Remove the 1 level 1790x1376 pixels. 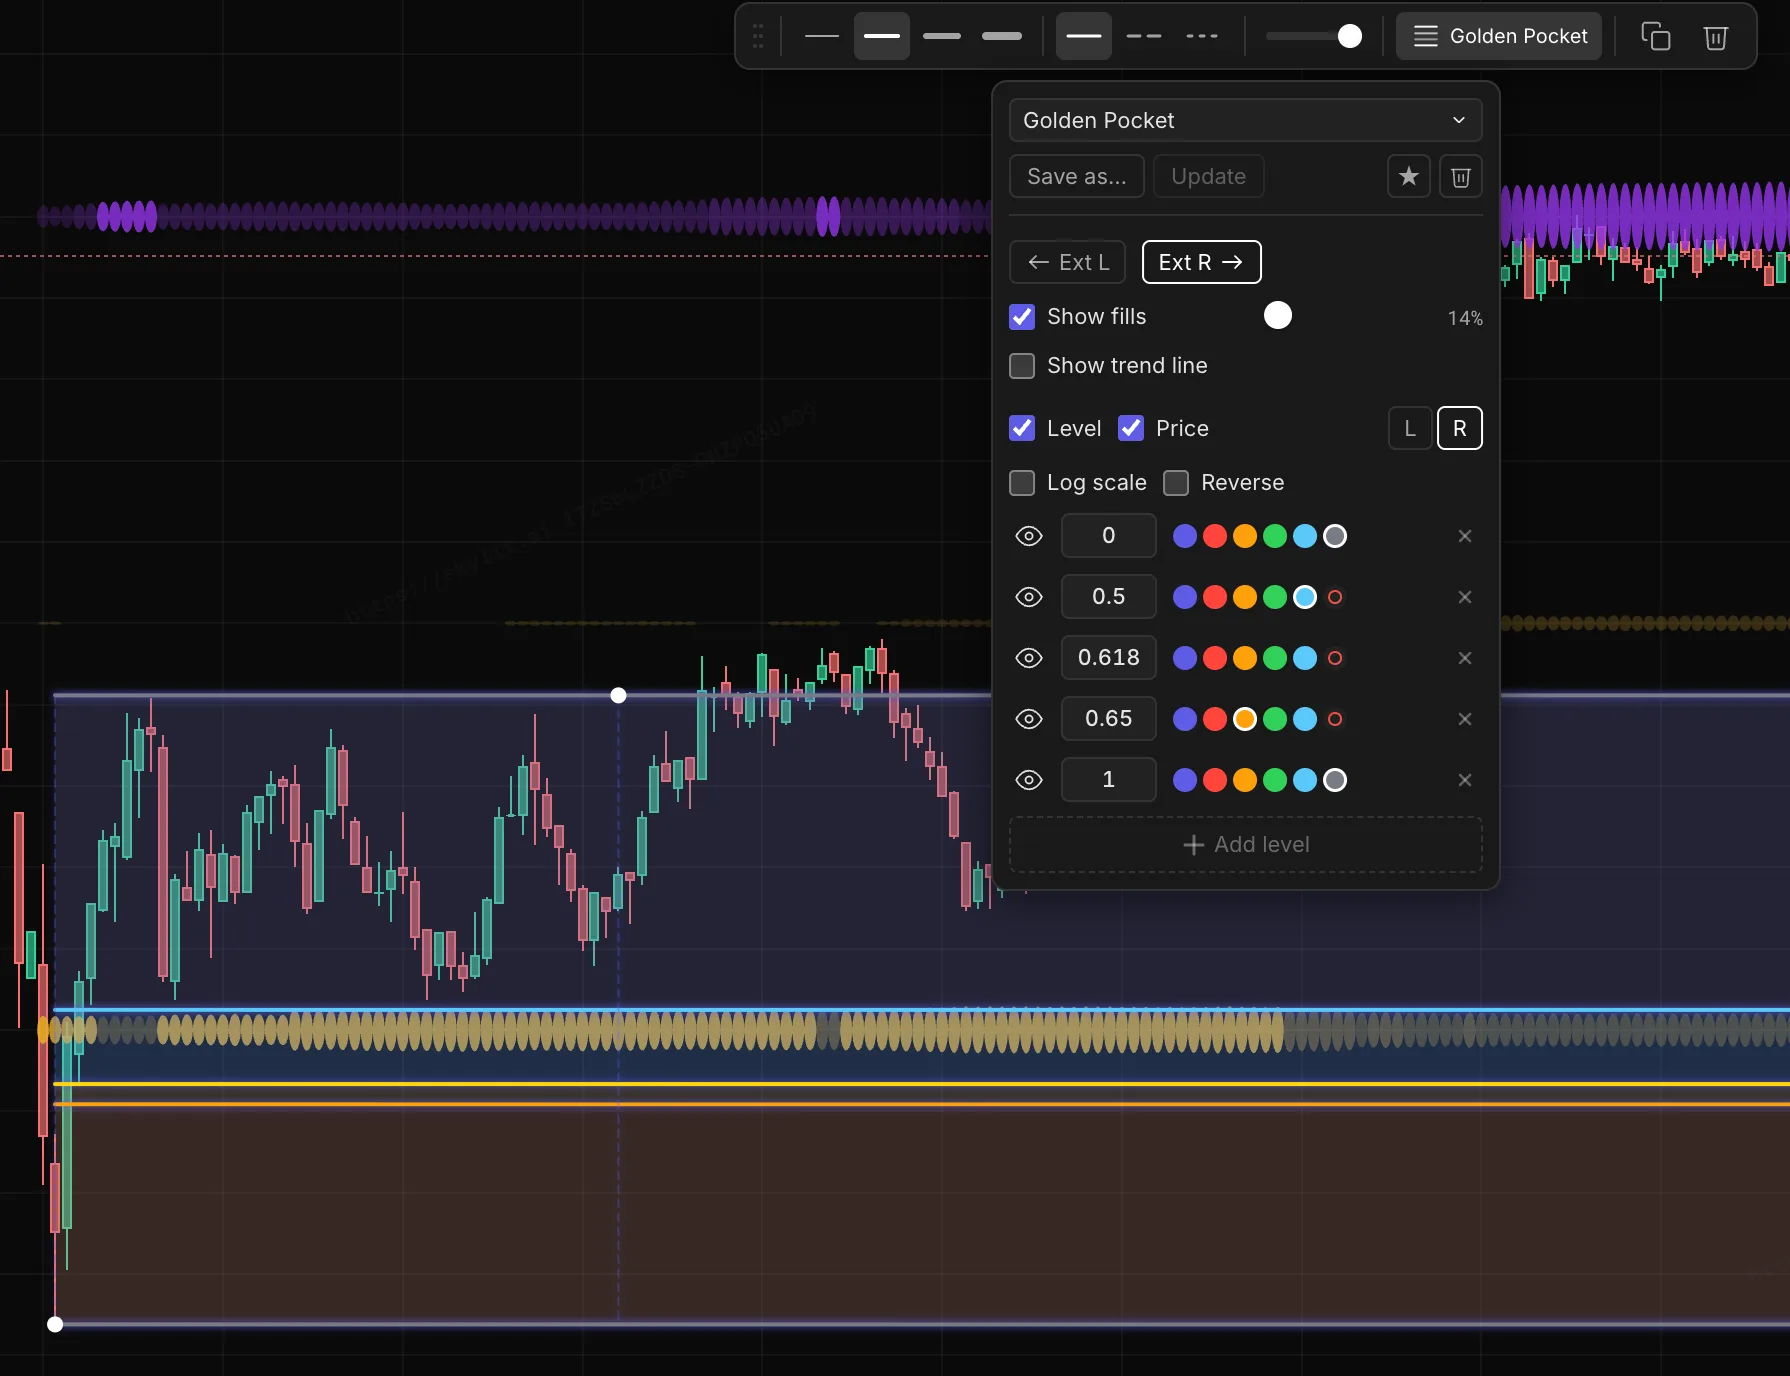click(1465, 780)
